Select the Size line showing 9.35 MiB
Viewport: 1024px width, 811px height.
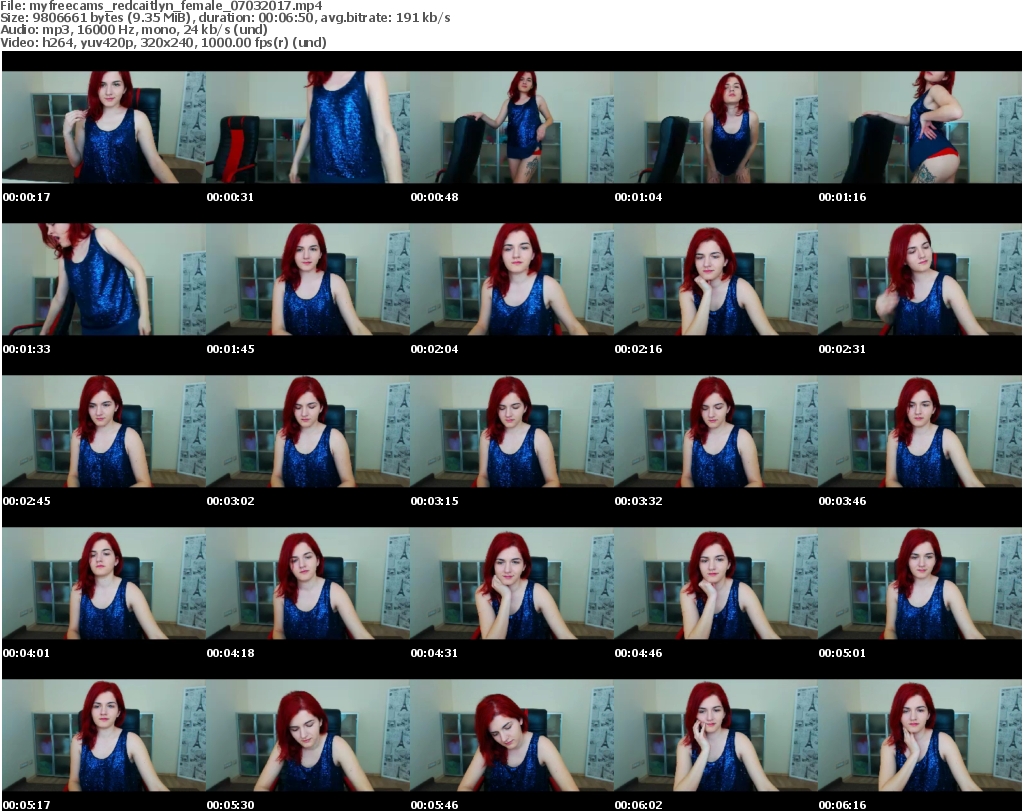[225, 18]
